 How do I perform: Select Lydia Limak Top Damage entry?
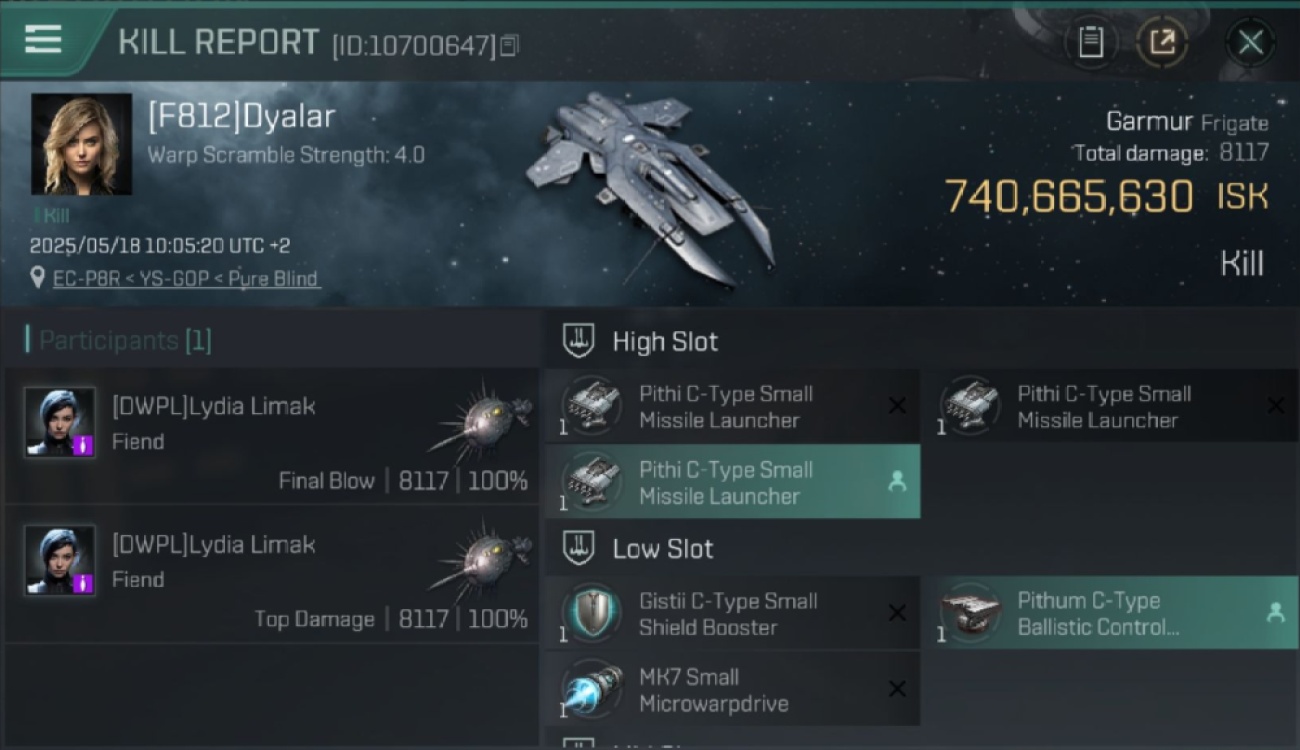272,574
